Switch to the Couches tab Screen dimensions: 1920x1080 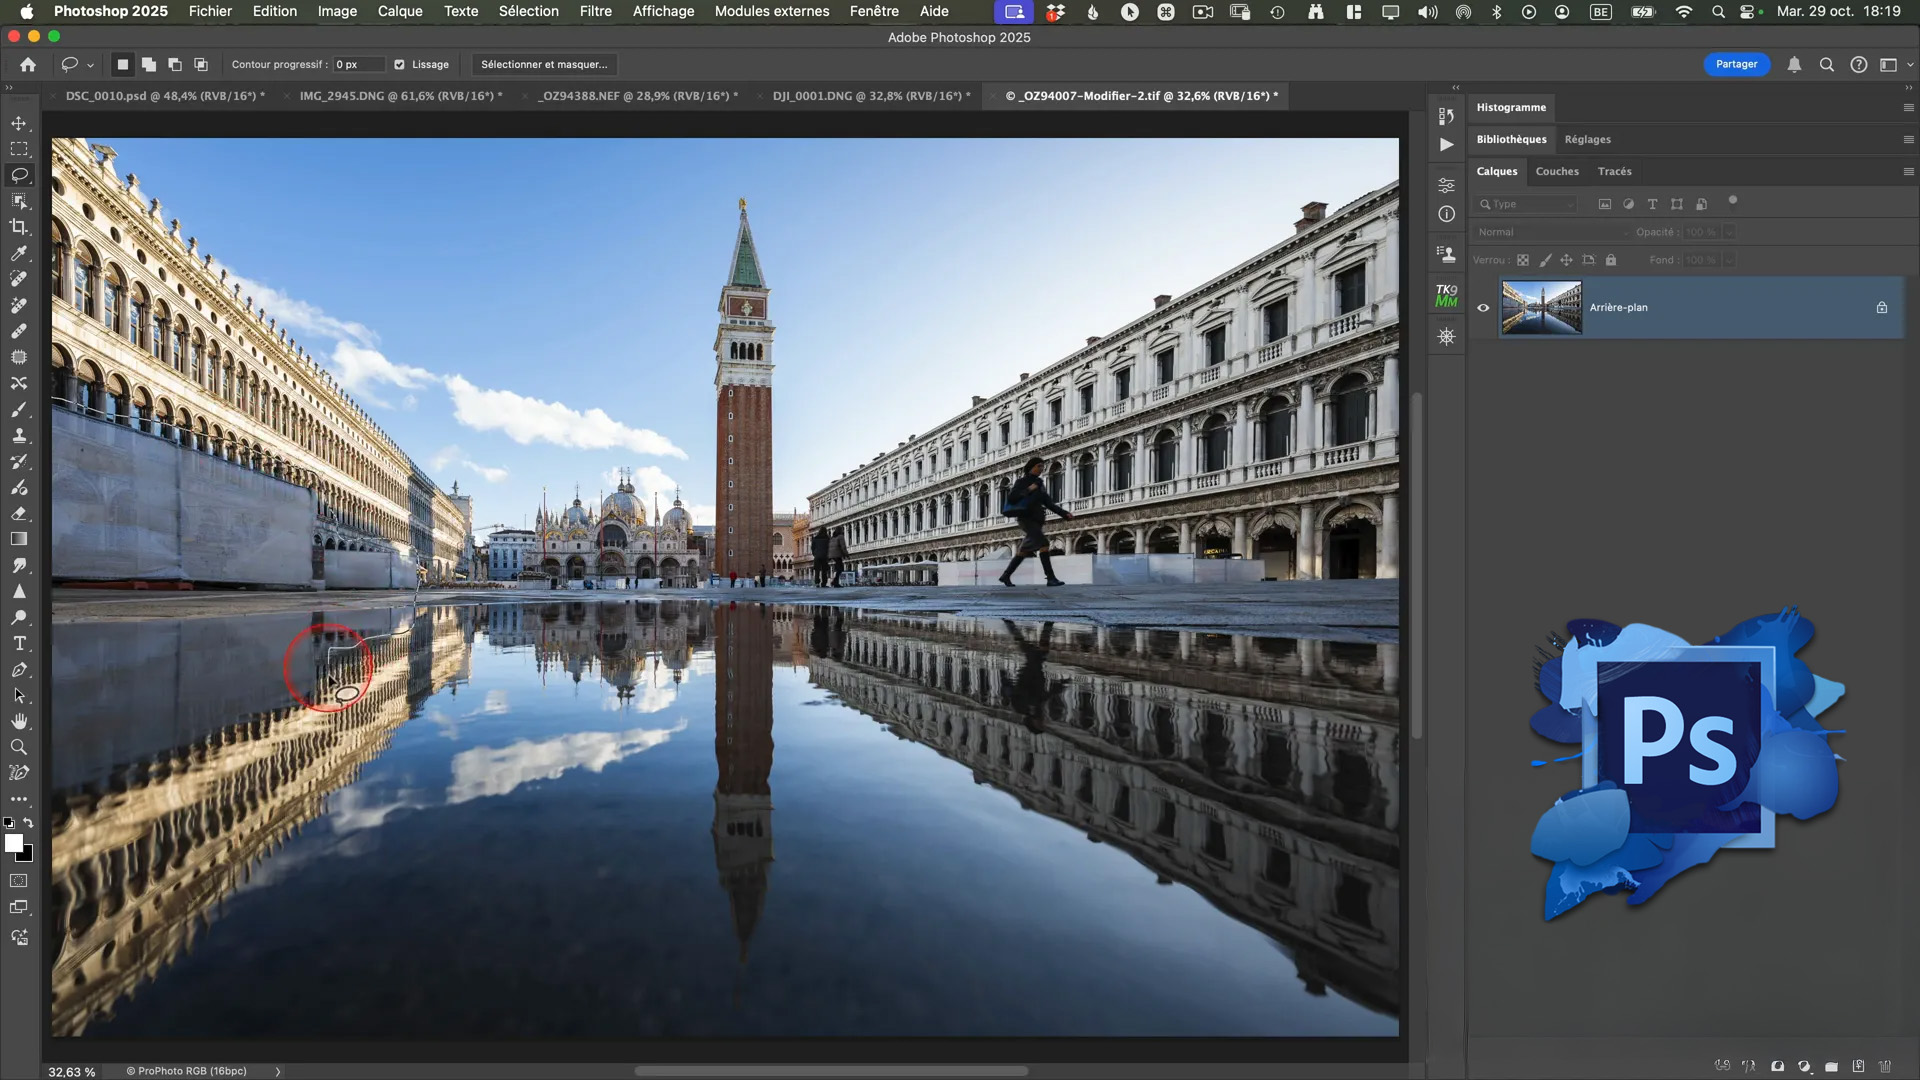(1556, 171)
